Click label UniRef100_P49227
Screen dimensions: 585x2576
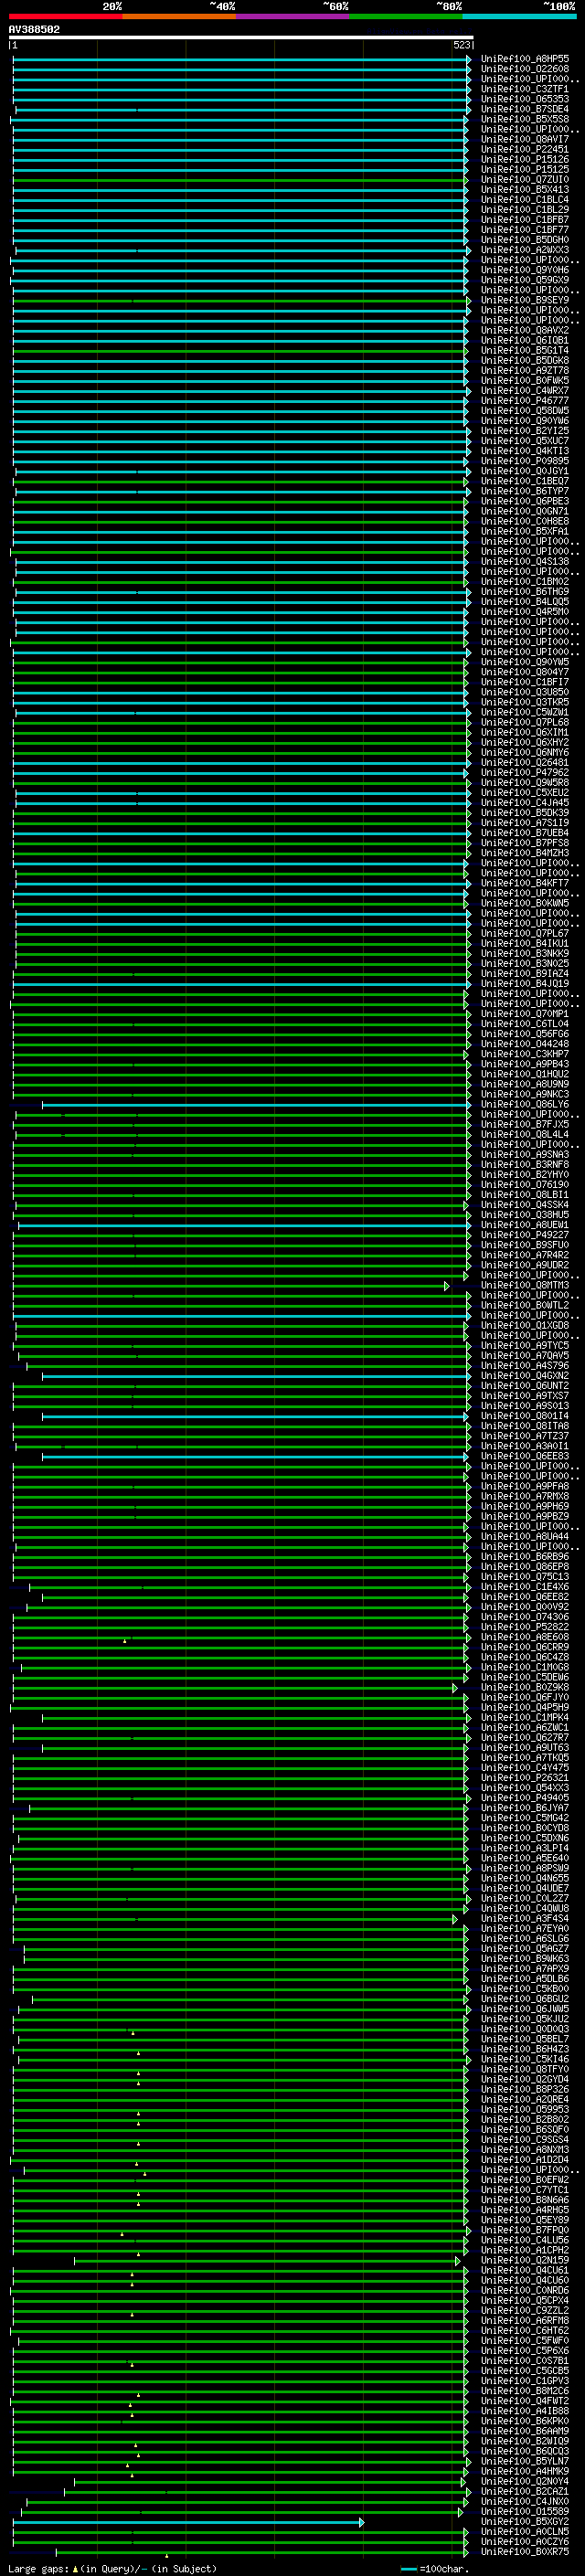(525, 1235)
